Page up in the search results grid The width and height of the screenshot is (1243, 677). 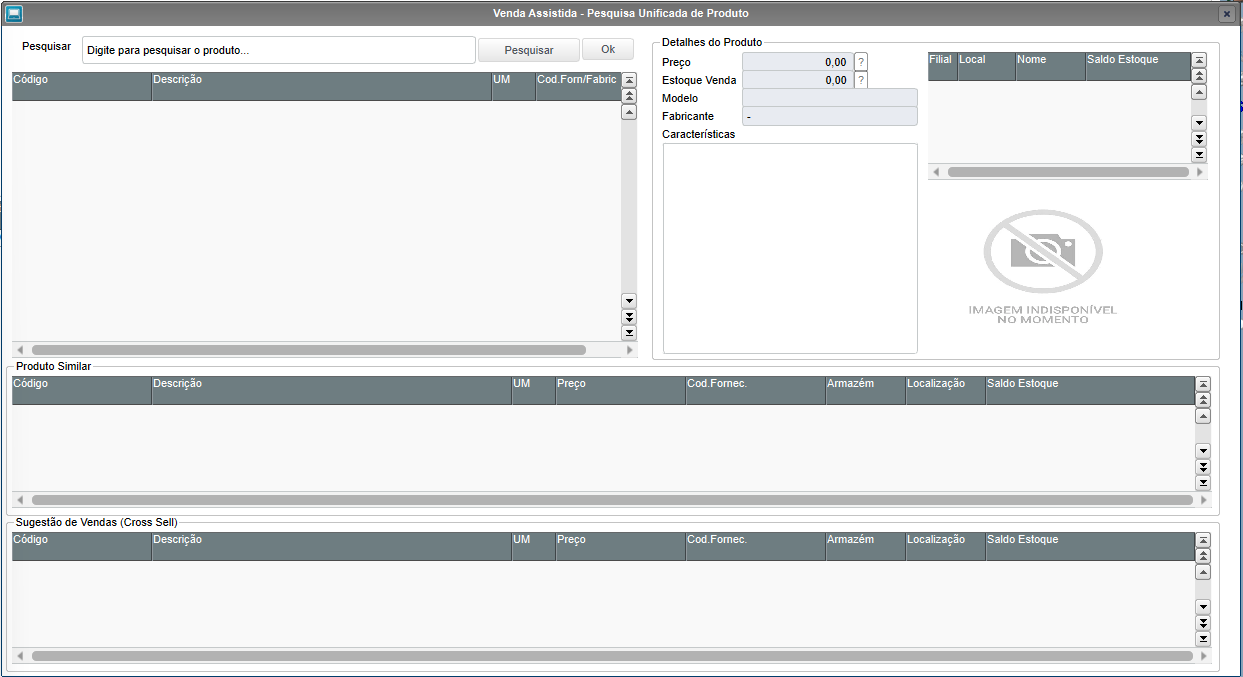point(629,96)
